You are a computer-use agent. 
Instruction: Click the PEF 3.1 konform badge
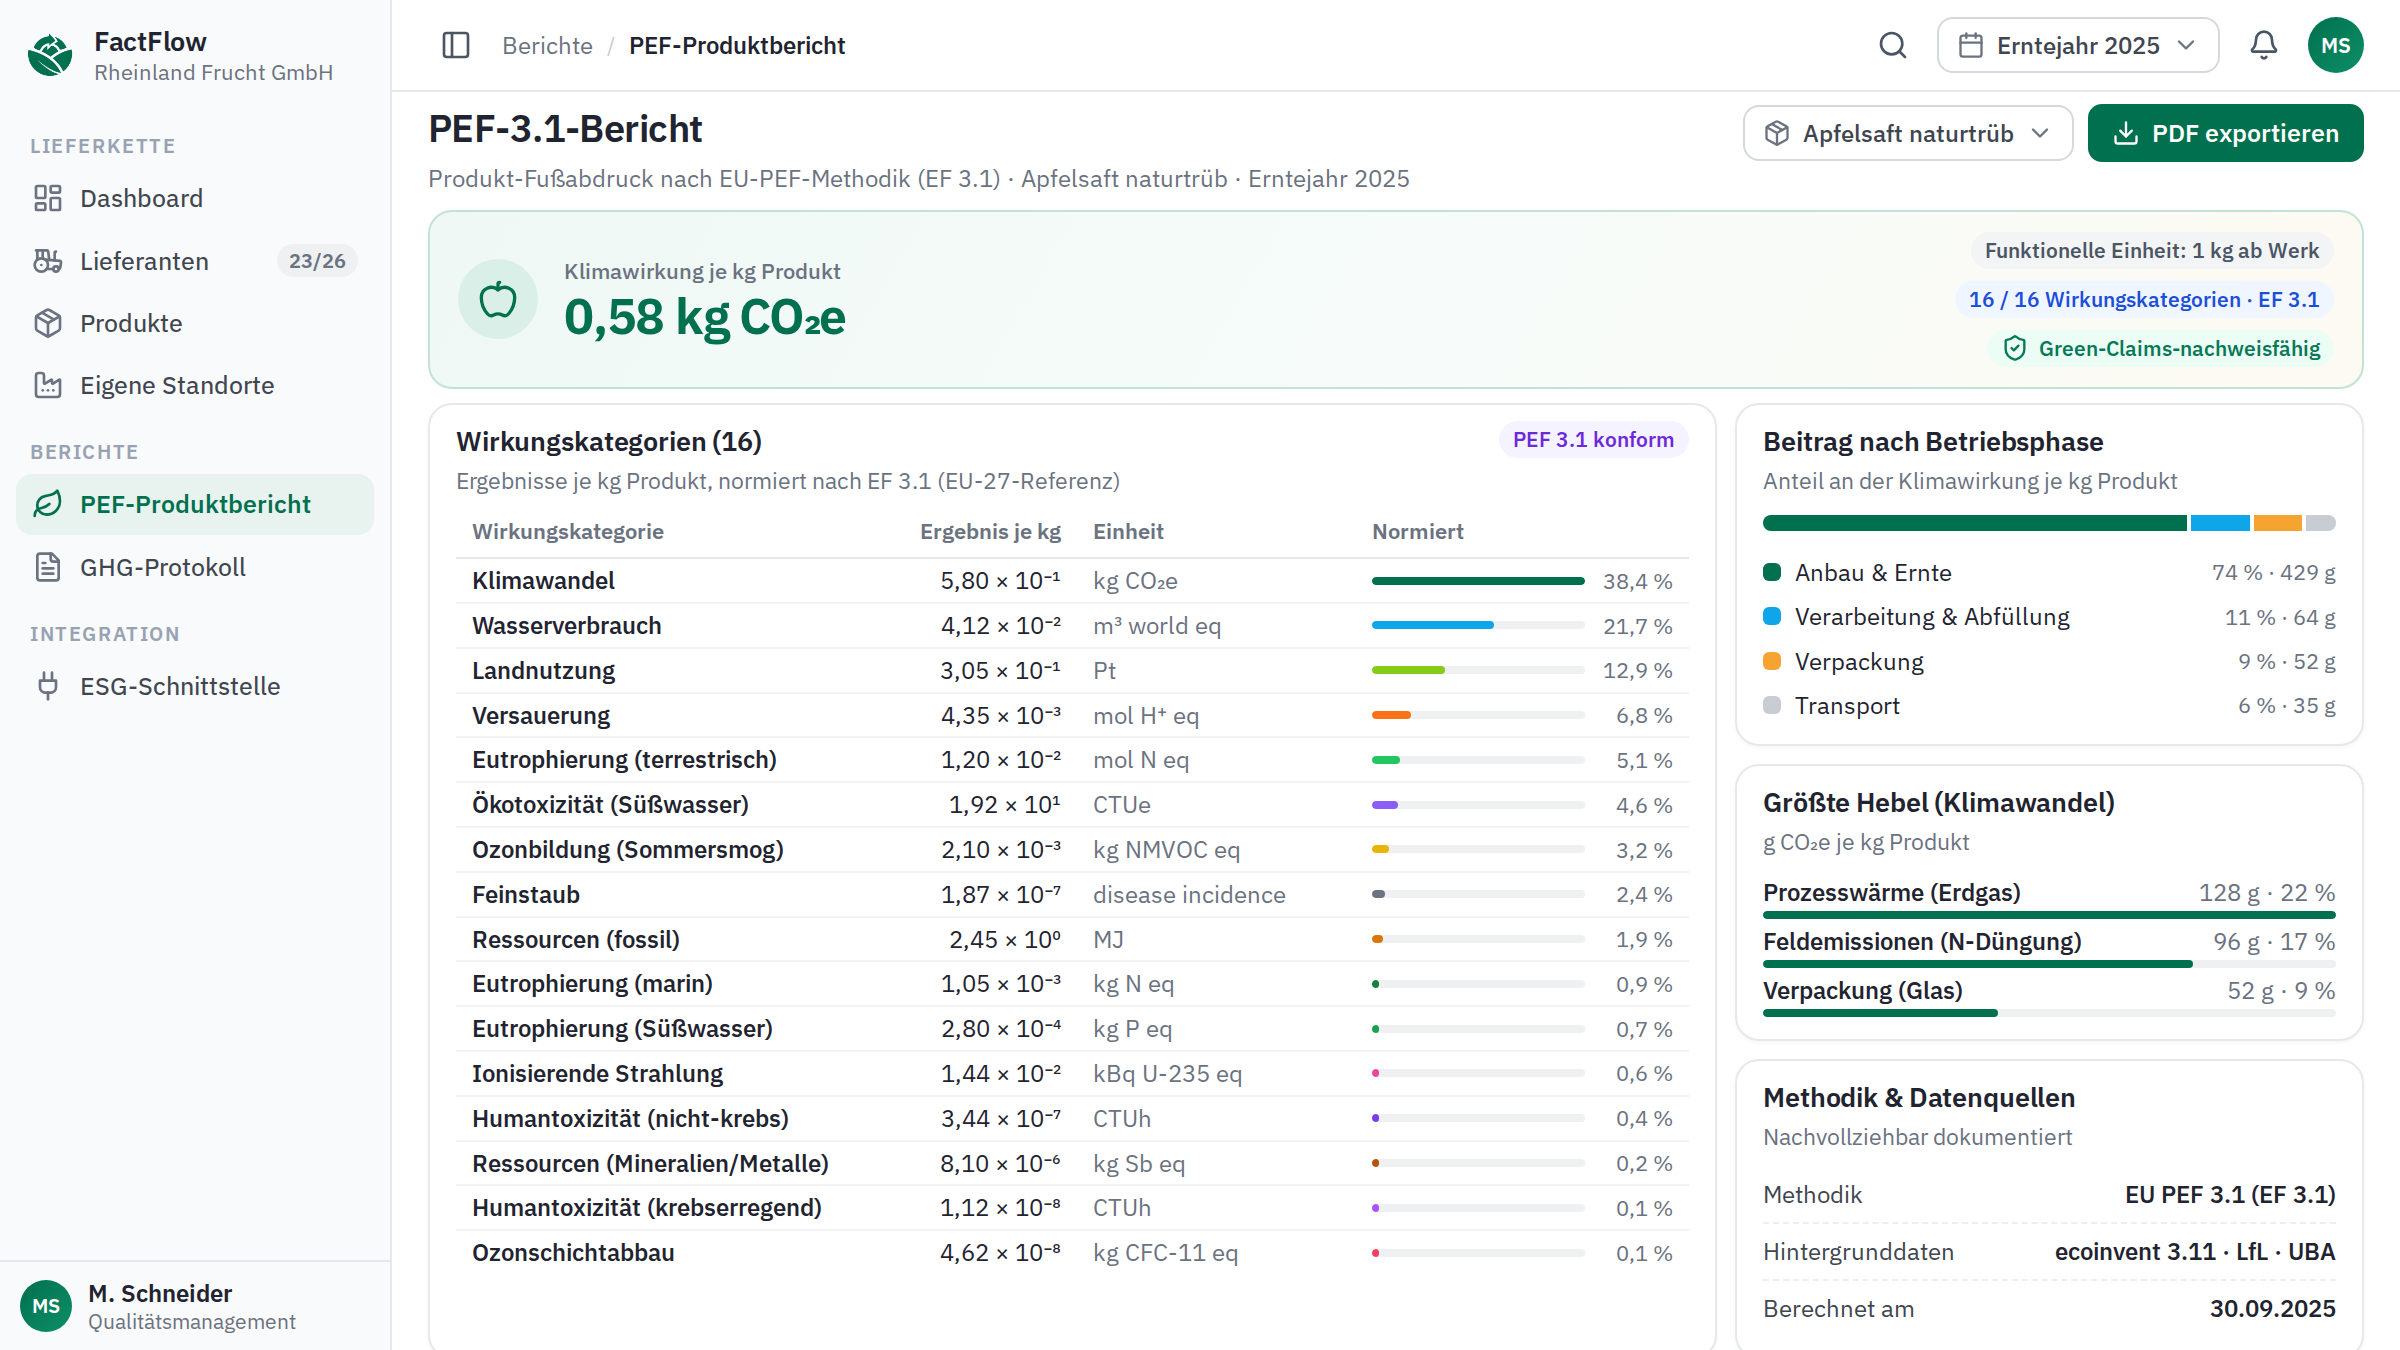(1593, 440)
